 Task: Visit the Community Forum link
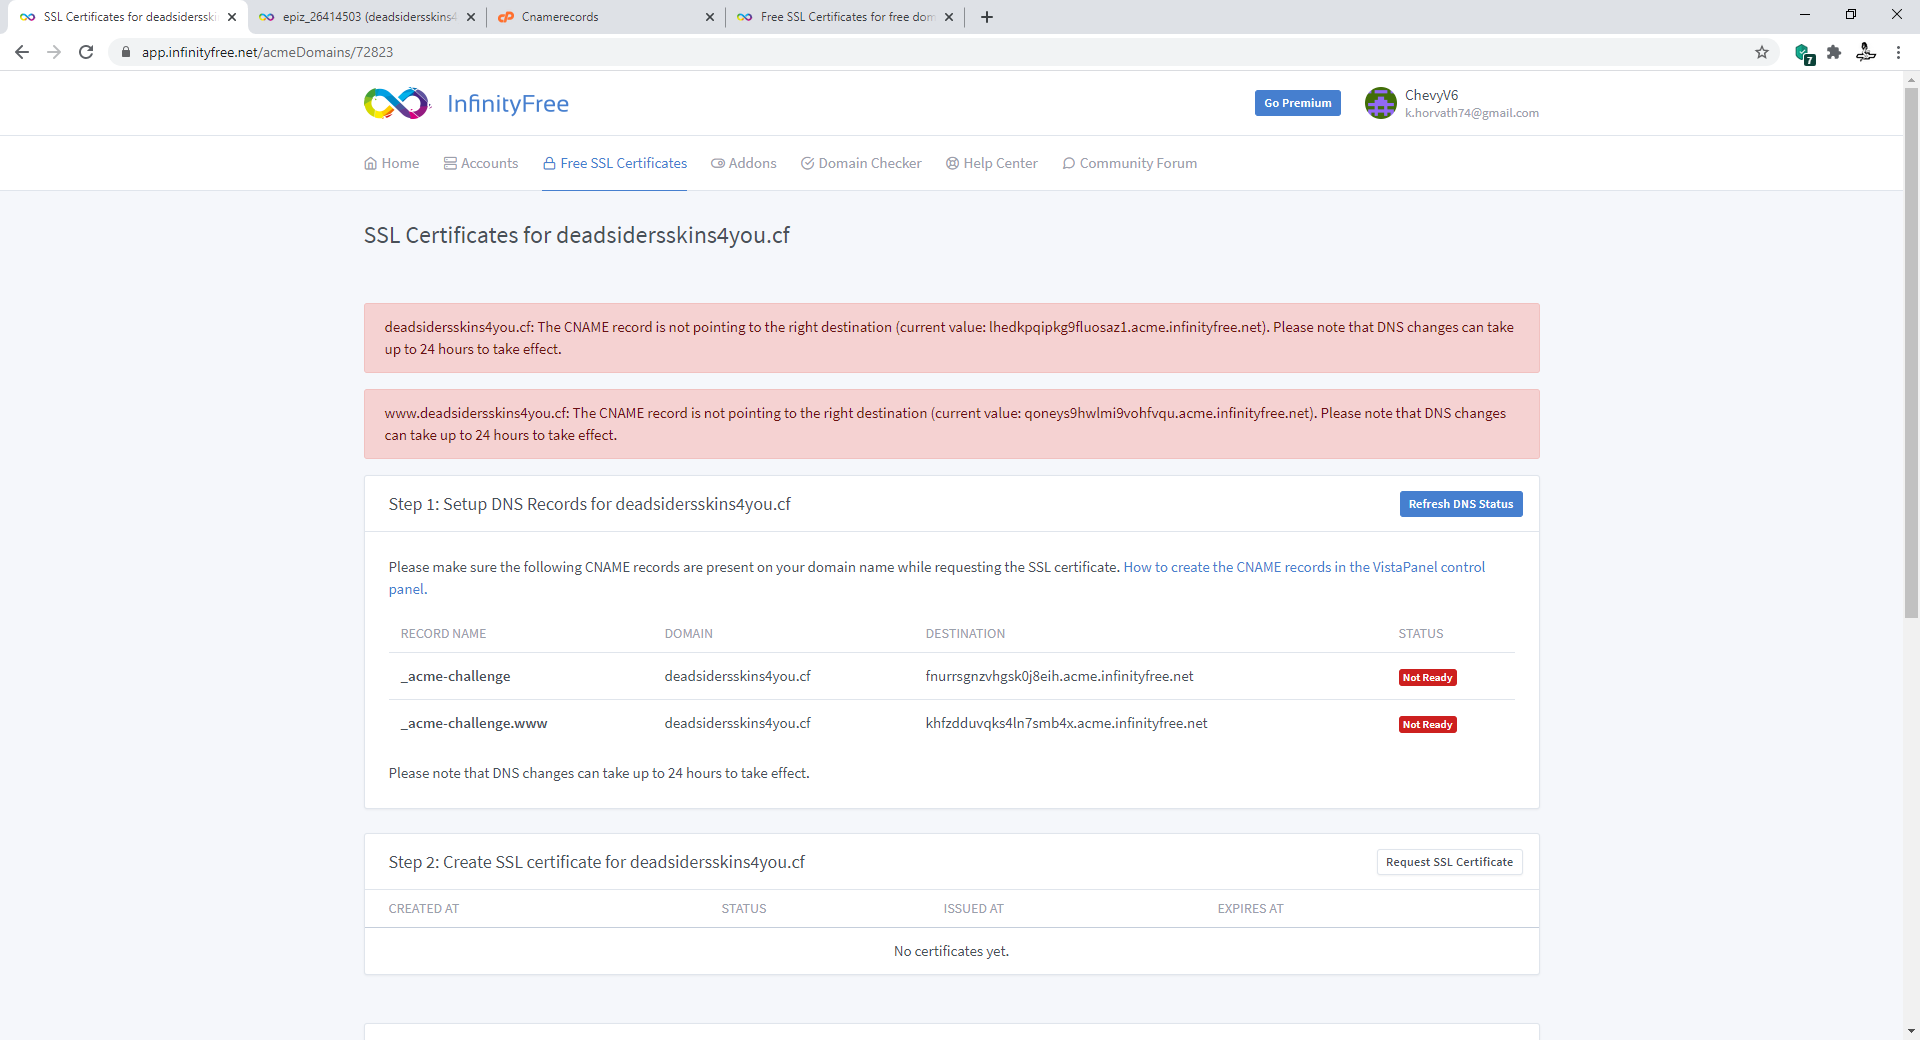[x=1130, y=163]
